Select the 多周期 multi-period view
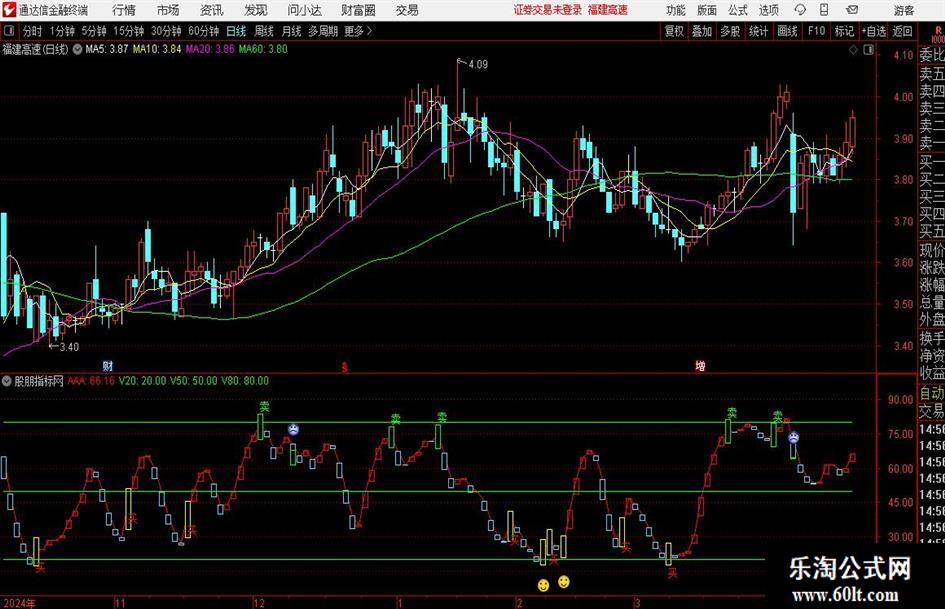The height and width of the screenshot is (609, 945). click(x=322, y=31)
